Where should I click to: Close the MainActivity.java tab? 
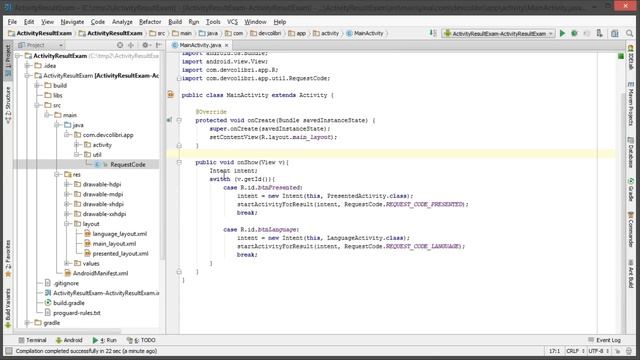coord(227,45)
